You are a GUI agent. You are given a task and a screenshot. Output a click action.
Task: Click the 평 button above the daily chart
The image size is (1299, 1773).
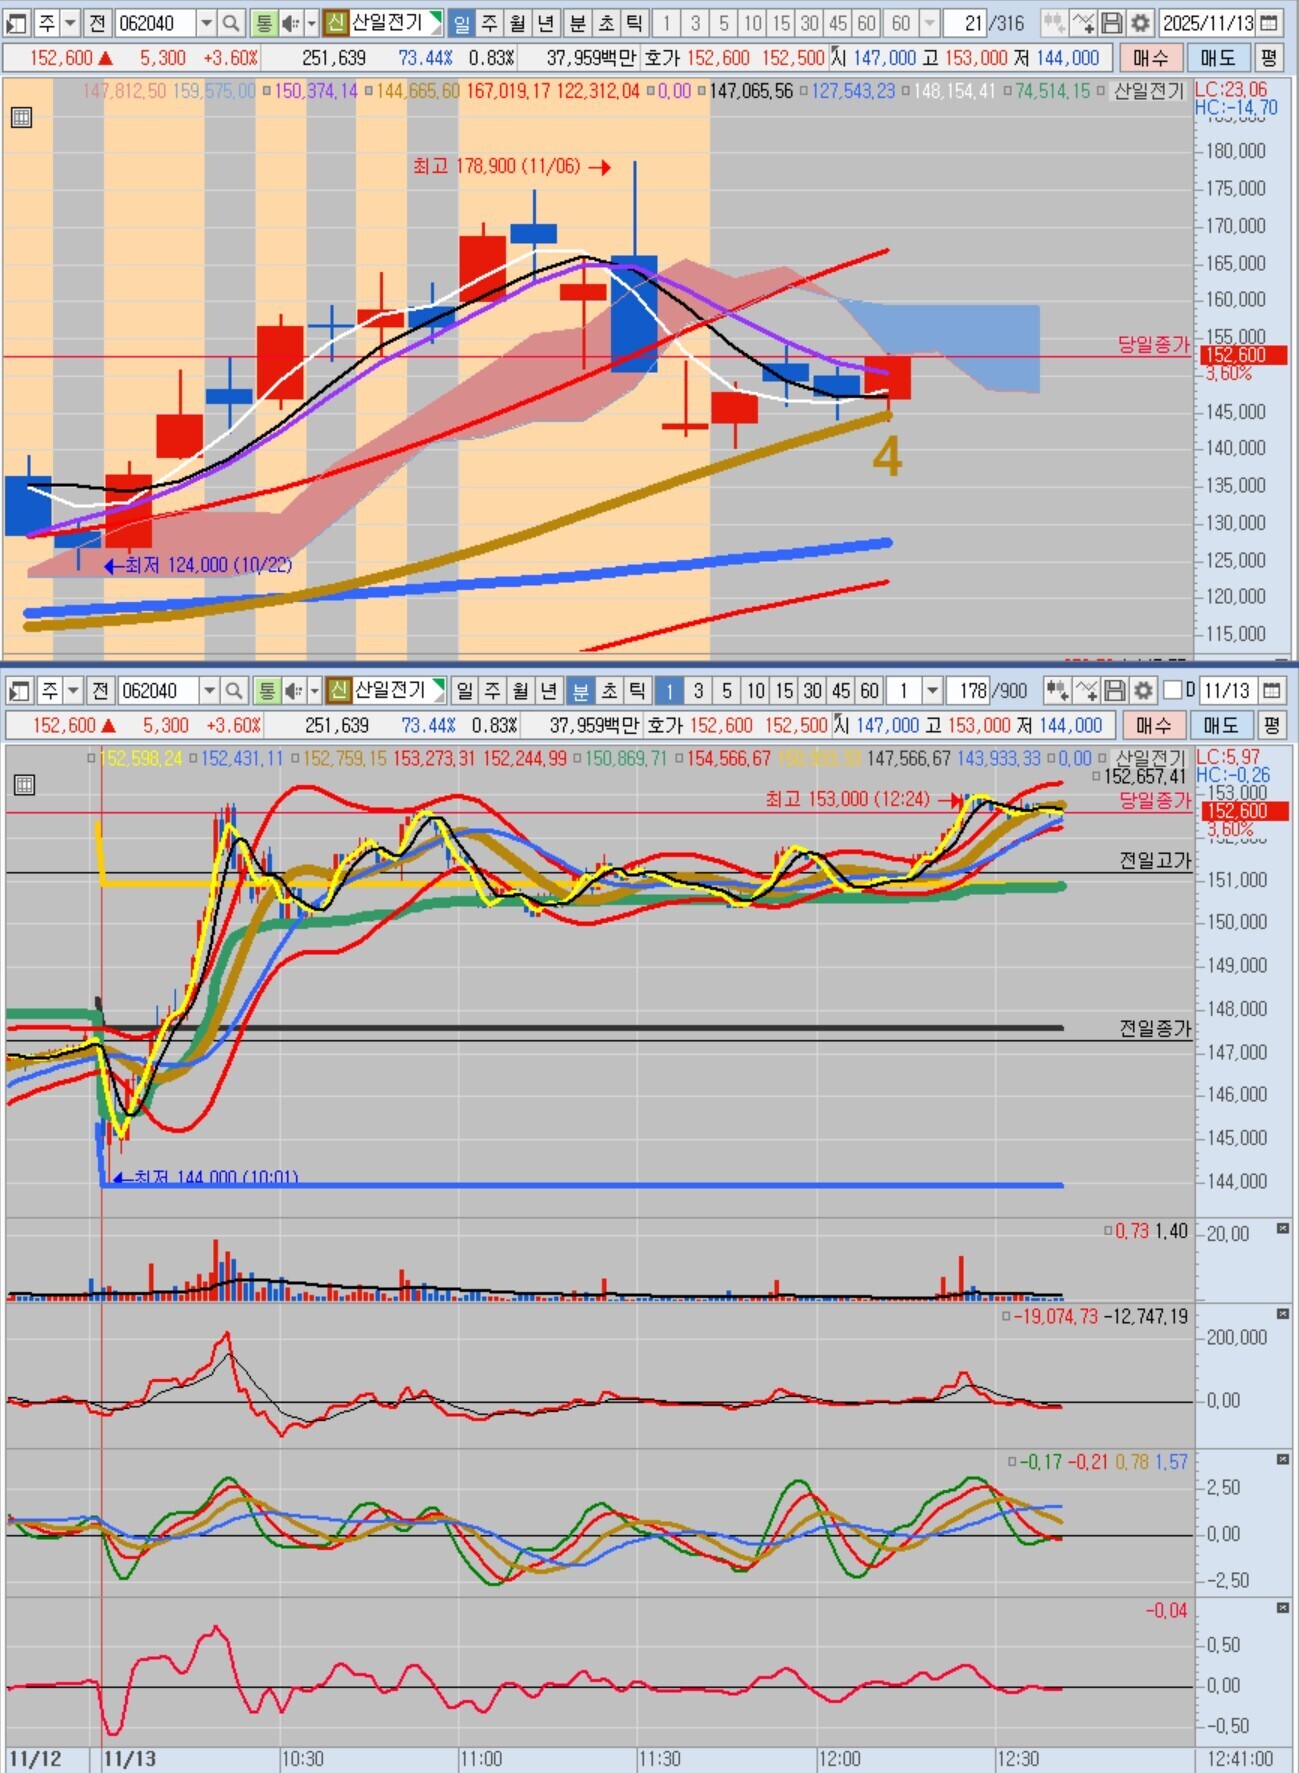(1269, 58)
